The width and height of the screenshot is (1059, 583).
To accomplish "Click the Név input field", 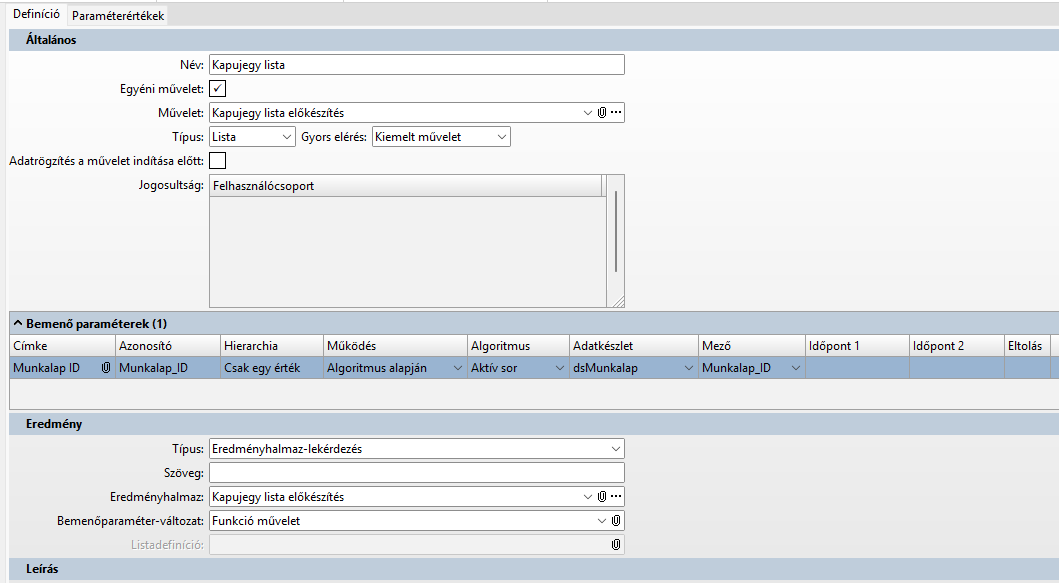I will tap(417, 65).
